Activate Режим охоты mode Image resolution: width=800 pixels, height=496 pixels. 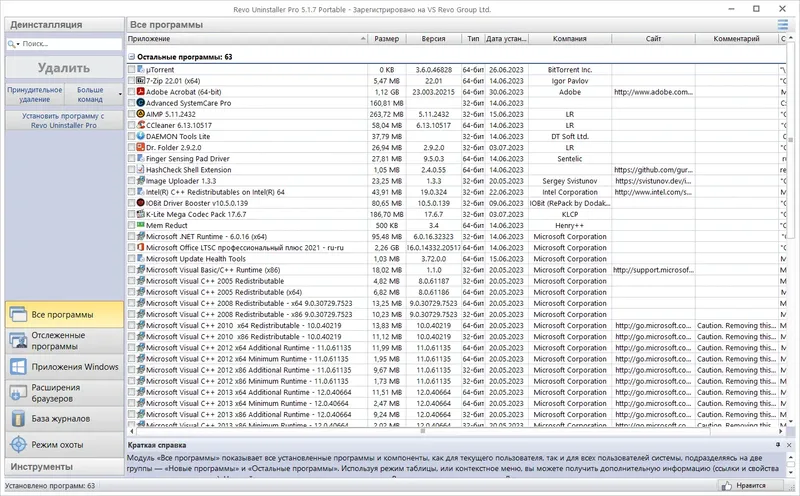64,444
